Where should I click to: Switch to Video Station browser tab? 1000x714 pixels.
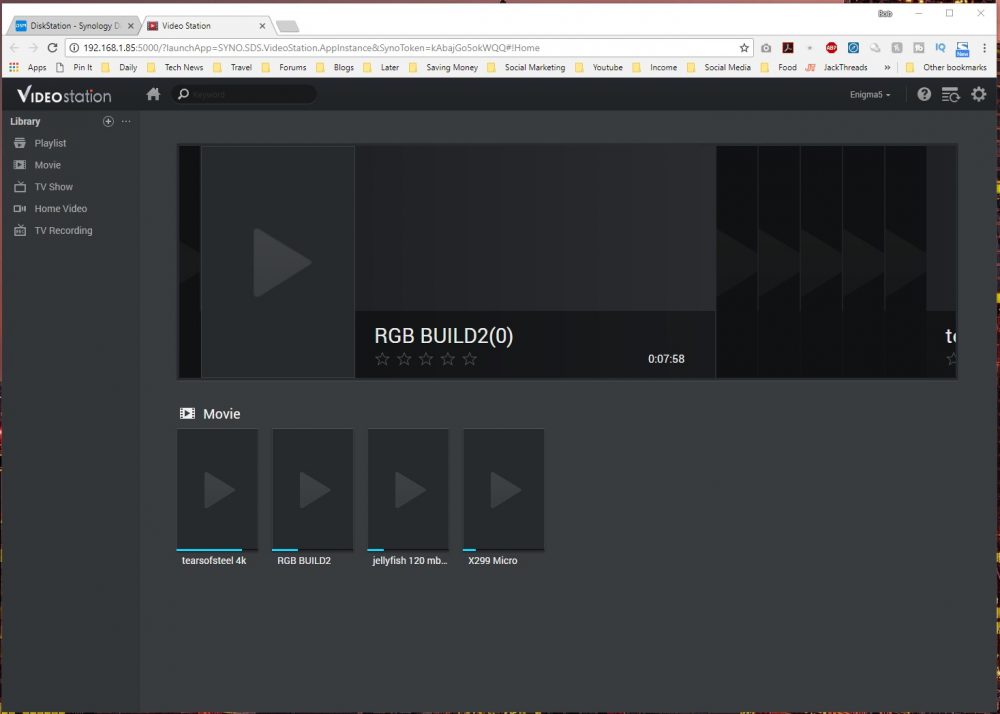pos(204,26)
